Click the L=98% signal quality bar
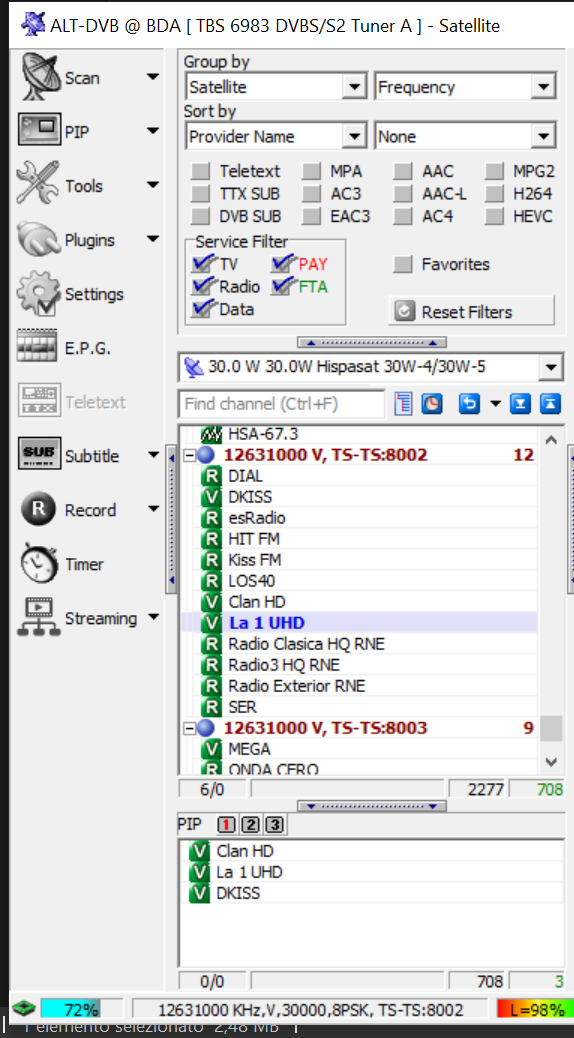This screenshot has height=1038, width=574. point(534,1009)
